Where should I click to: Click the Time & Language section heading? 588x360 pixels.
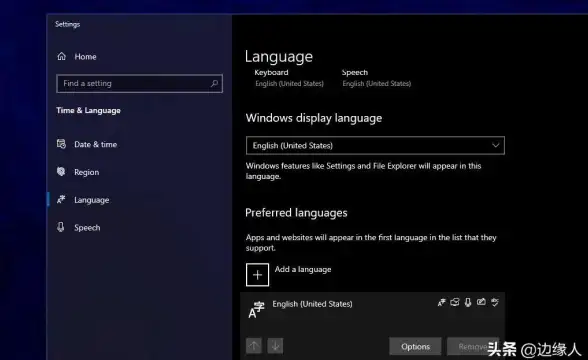88,111
